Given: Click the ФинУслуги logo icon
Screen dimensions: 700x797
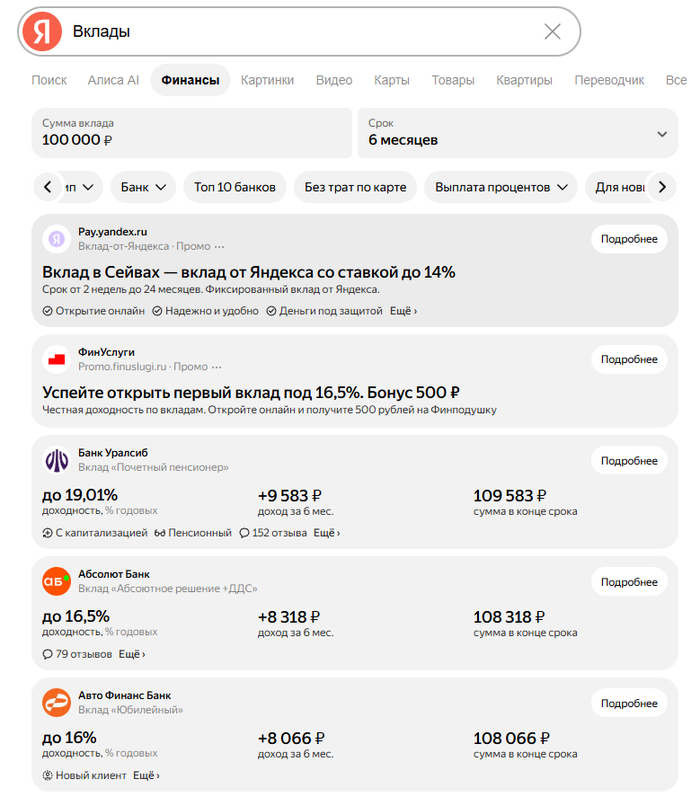Looking at the screenshot, I should coord(56,359).
